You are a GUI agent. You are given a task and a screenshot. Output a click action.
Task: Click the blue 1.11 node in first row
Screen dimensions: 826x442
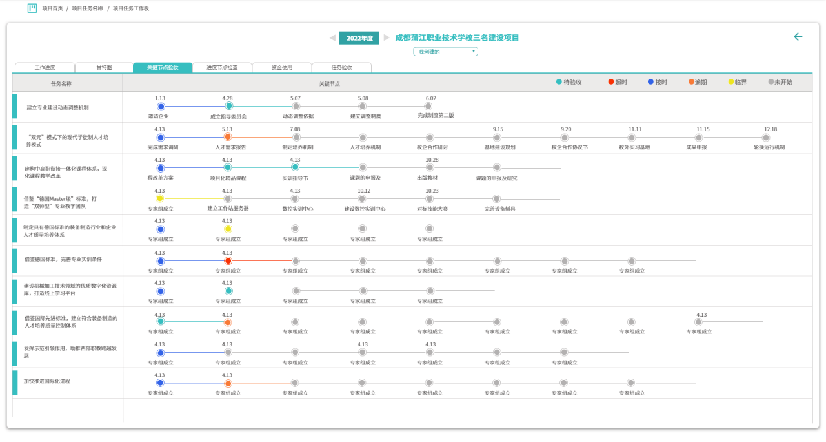coord(160,106)
